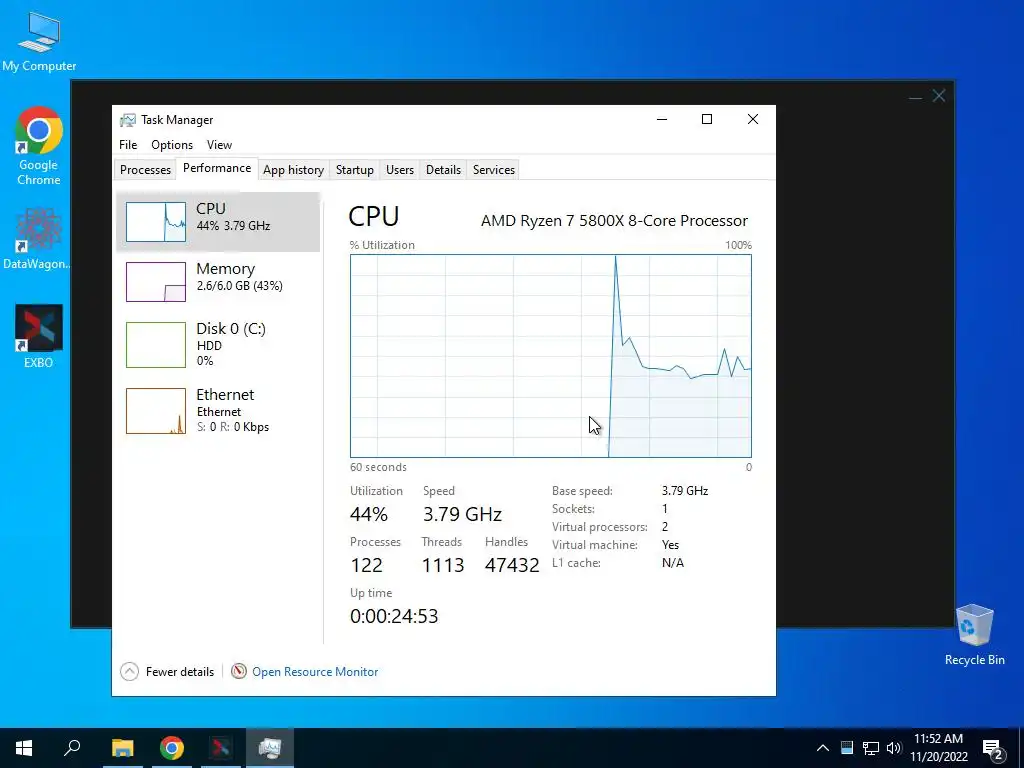Open the volume speaker tray icon
This screenshot has height=768, width=1024.
pos(893,748)
